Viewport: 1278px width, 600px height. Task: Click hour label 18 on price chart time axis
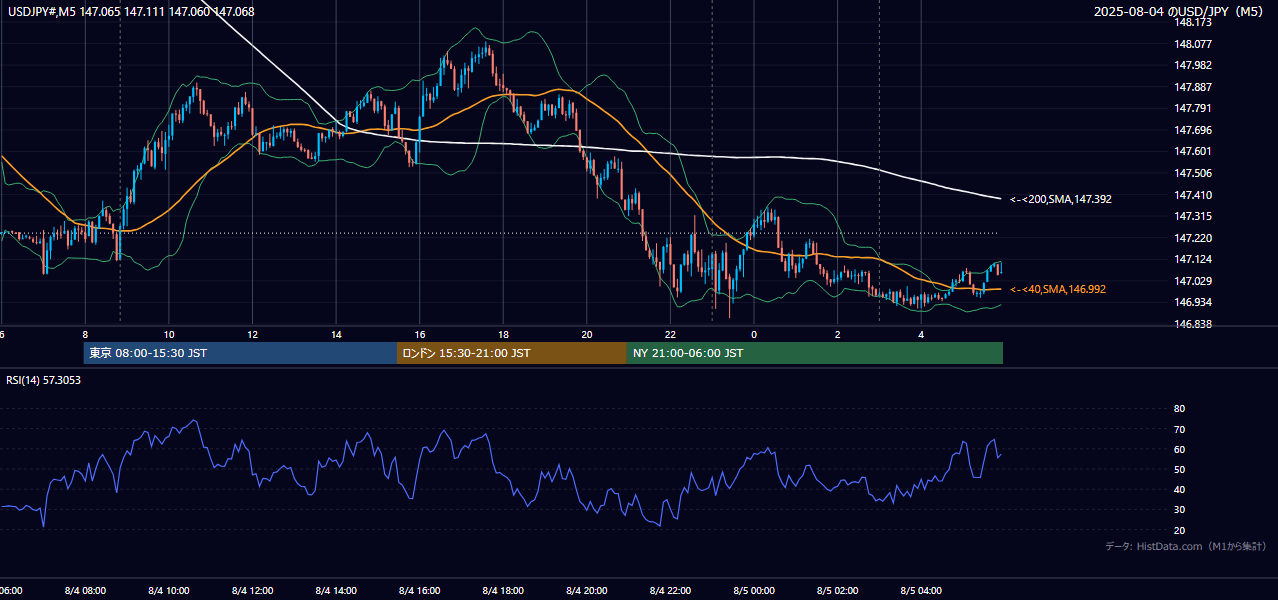[x=503, y=335]
